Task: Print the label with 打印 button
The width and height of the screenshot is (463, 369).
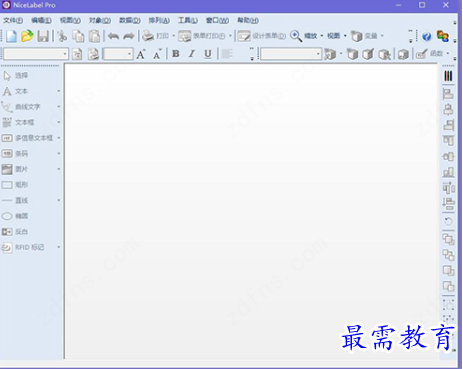Action: click(x=155, y=36)
